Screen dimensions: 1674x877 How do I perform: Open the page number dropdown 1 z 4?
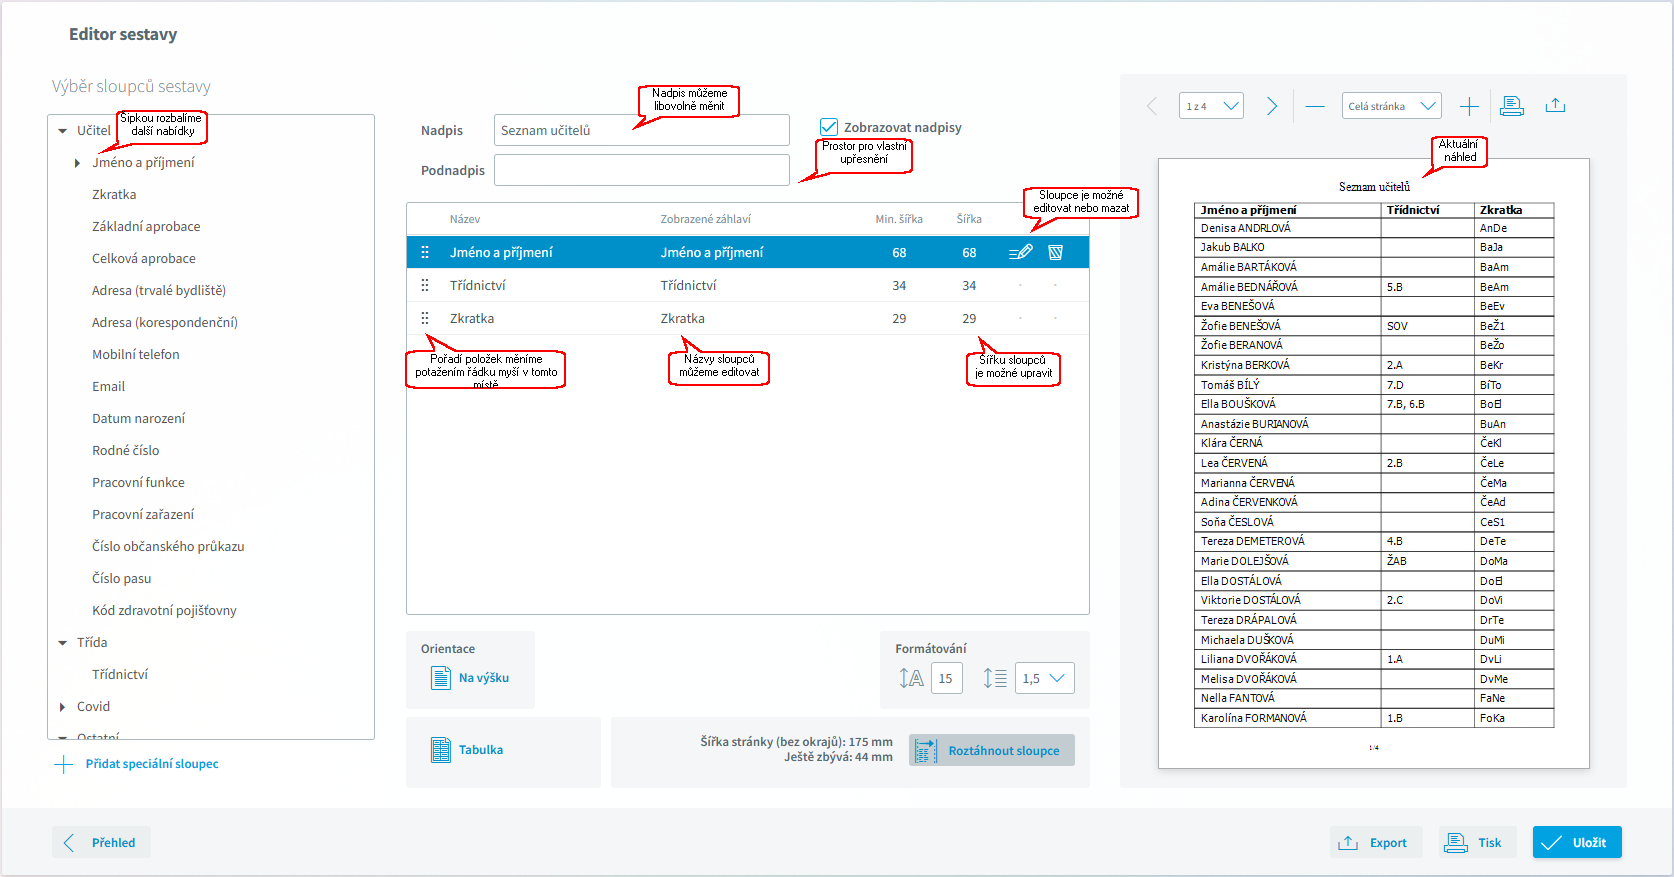tap(1211, 106)
